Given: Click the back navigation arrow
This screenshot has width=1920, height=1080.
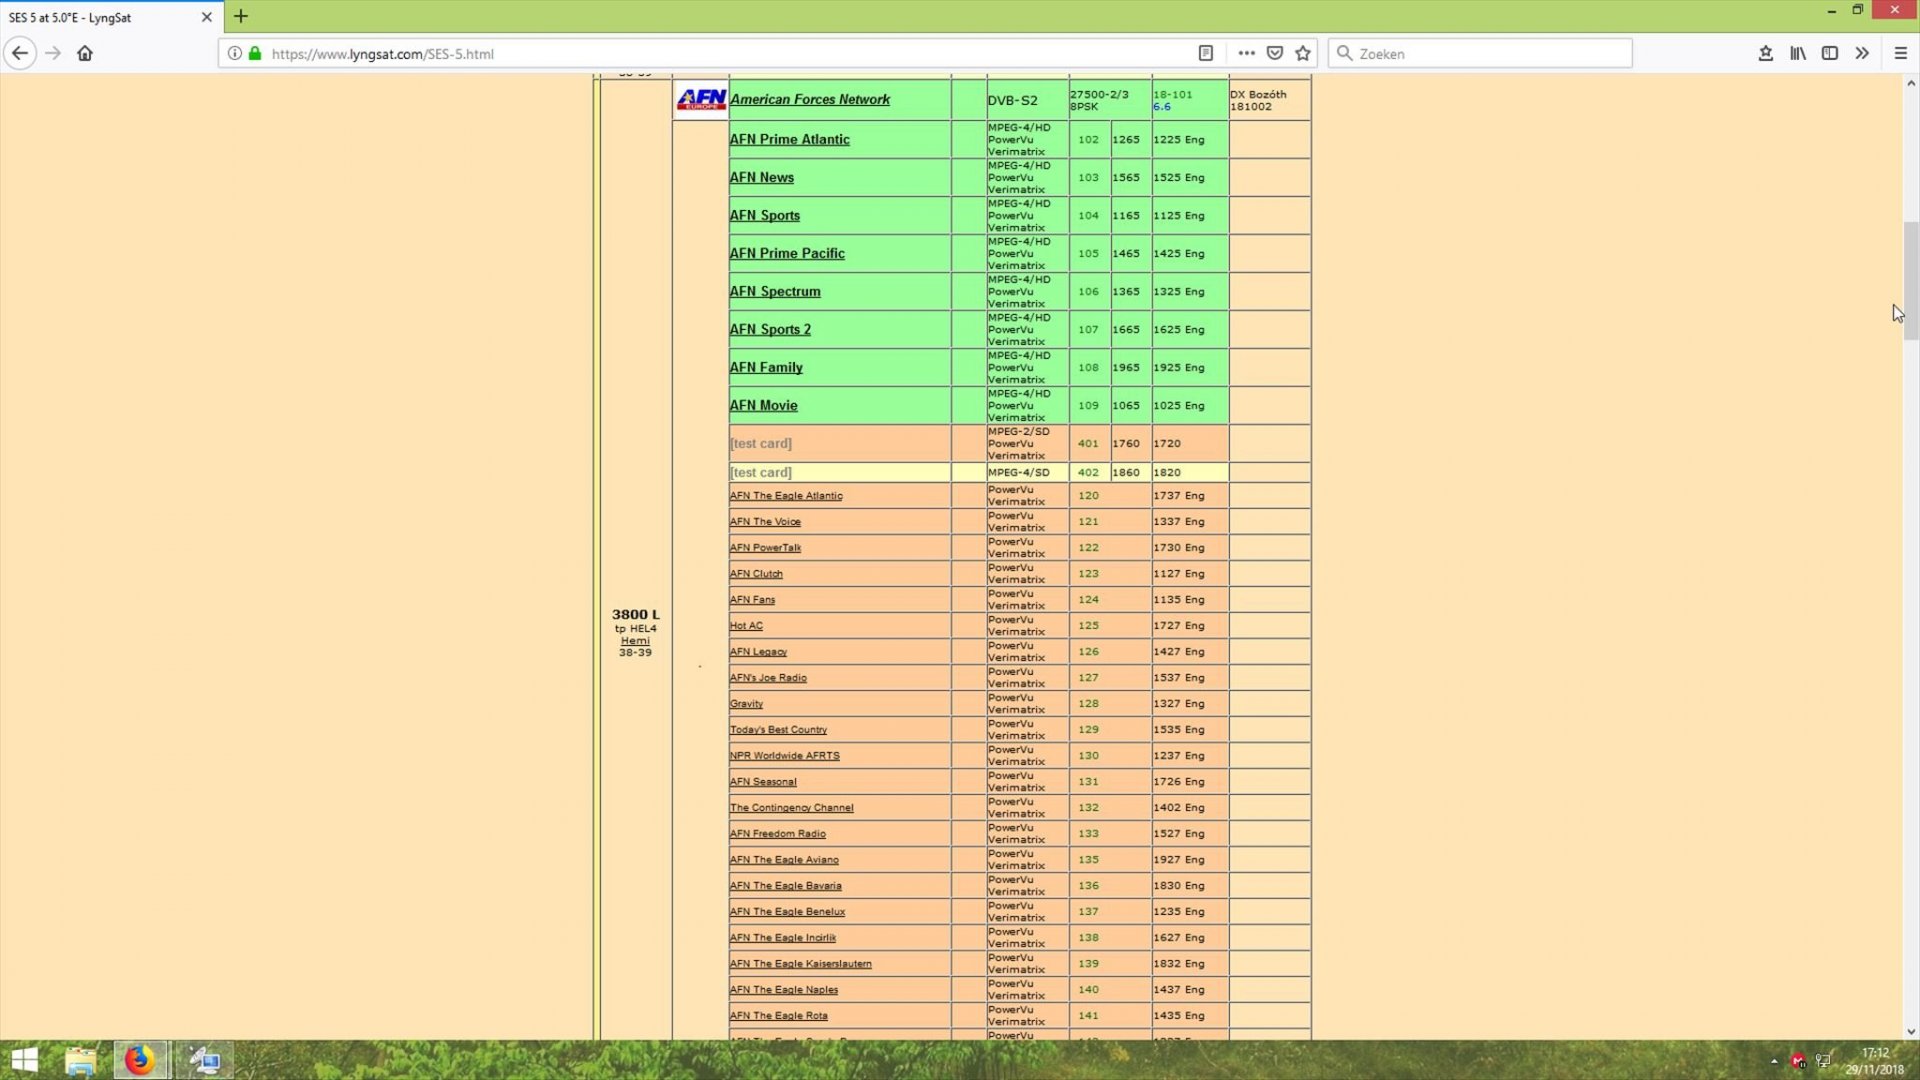Looking at the screenshot, I should click(20, 53).
